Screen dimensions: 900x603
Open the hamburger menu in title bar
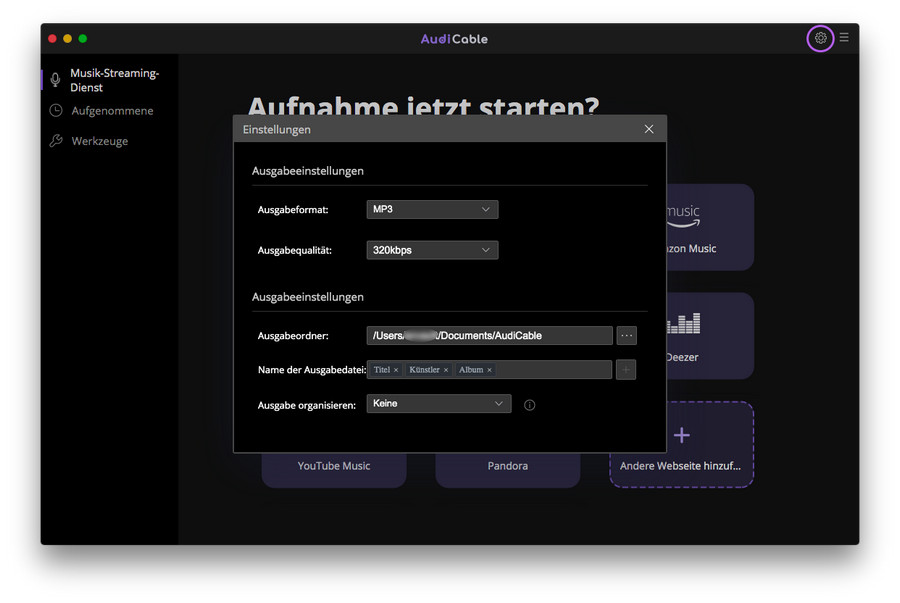[844, 37]
